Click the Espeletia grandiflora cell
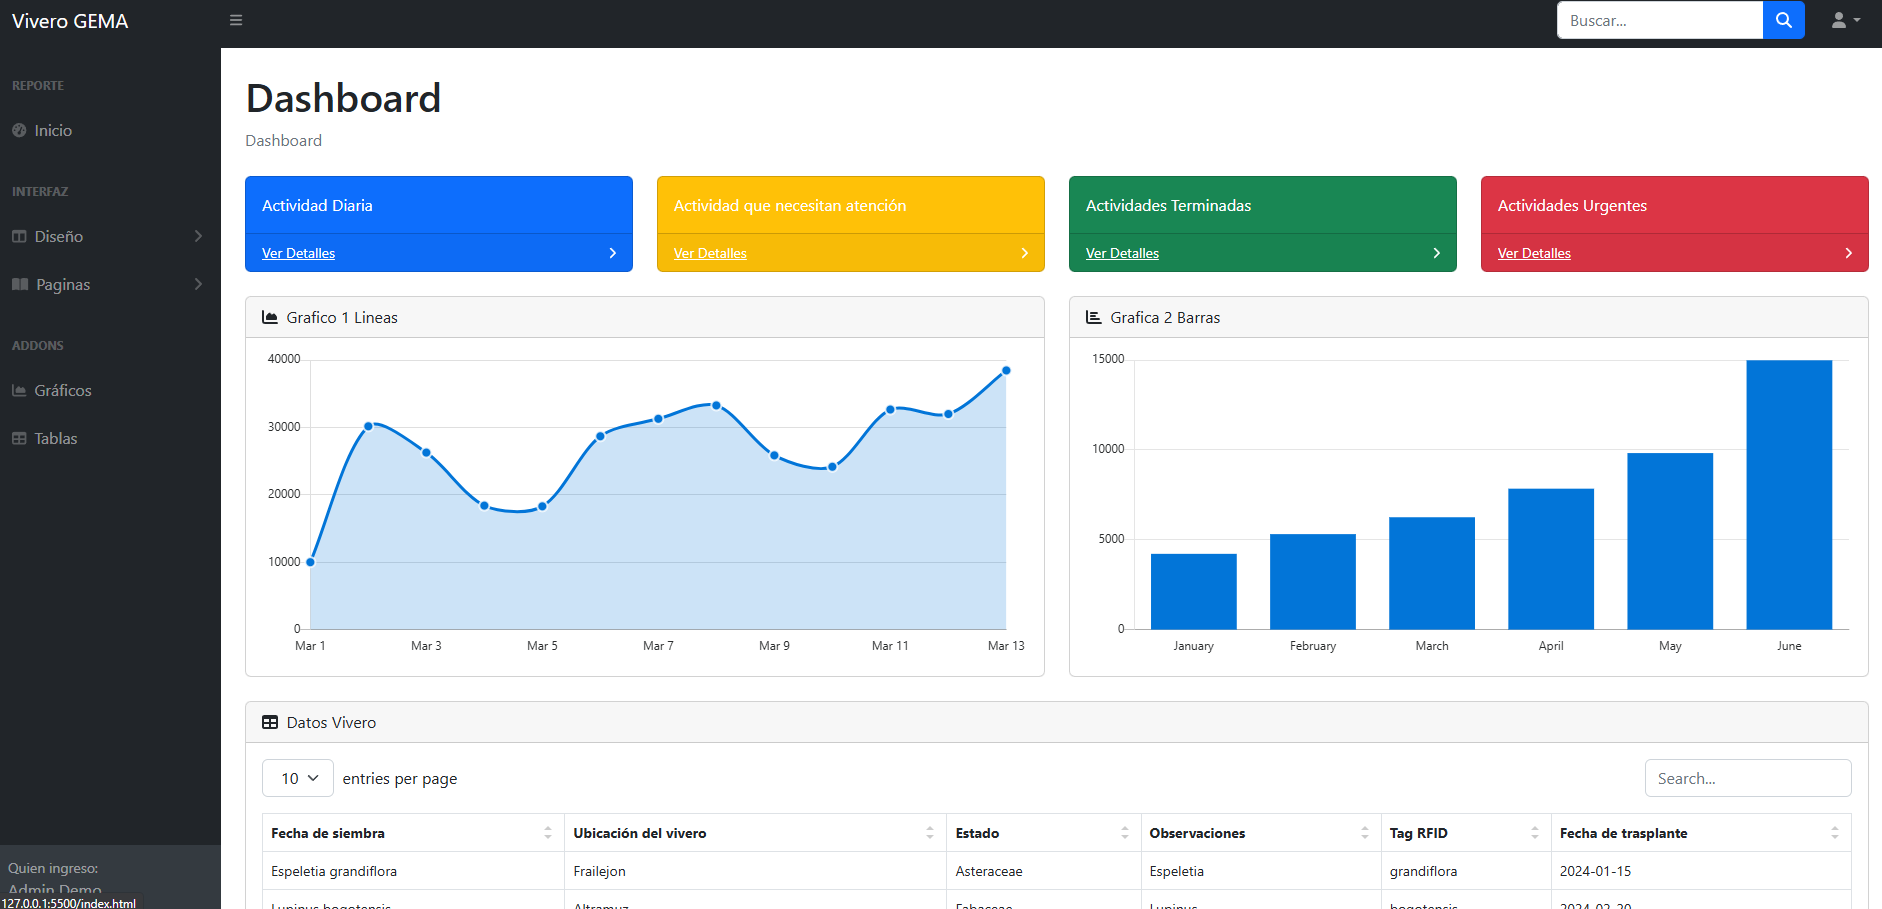 point(413,871)
